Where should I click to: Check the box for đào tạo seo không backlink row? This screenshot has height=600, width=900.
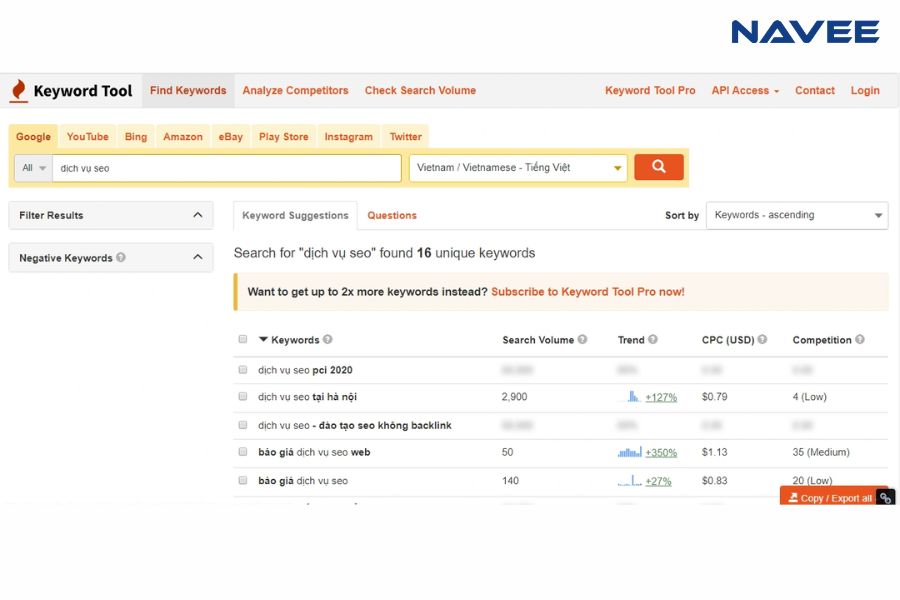pos(243,425)
